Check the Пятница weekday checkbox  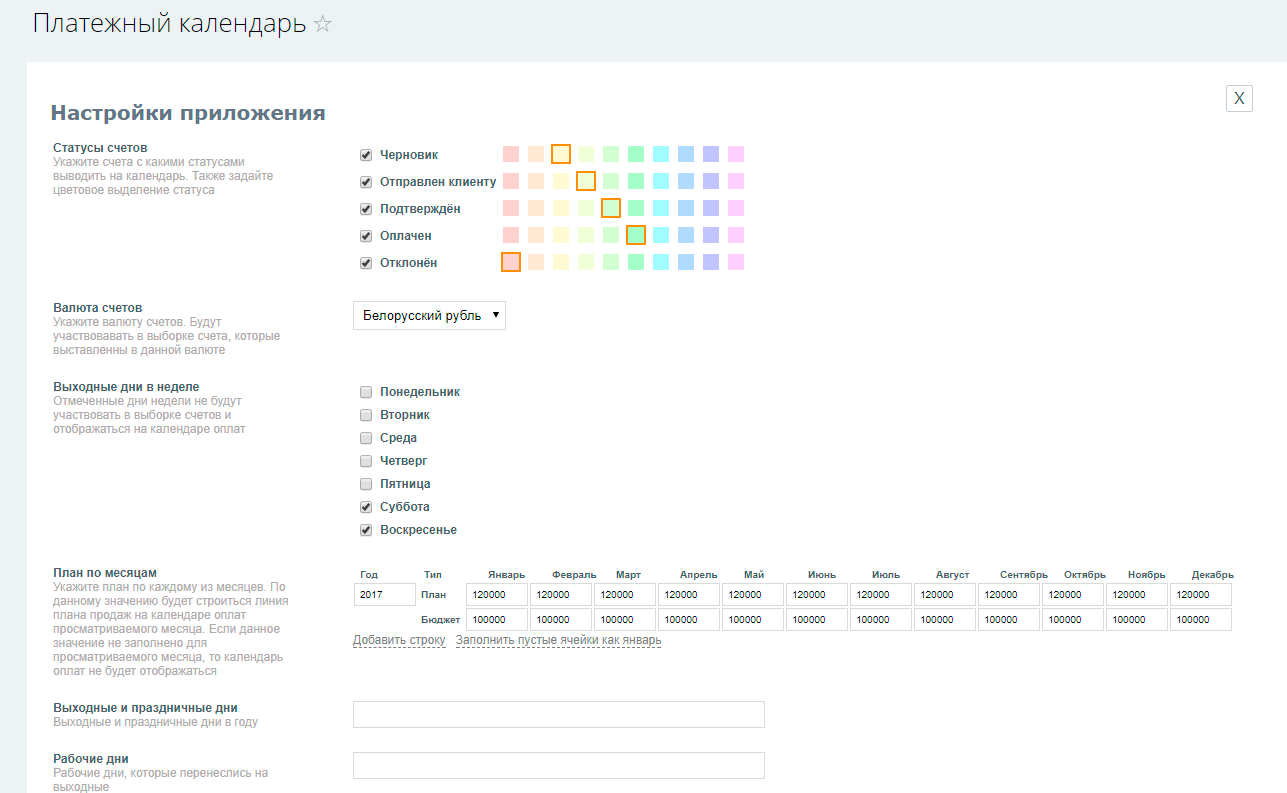tap(366, 484)
